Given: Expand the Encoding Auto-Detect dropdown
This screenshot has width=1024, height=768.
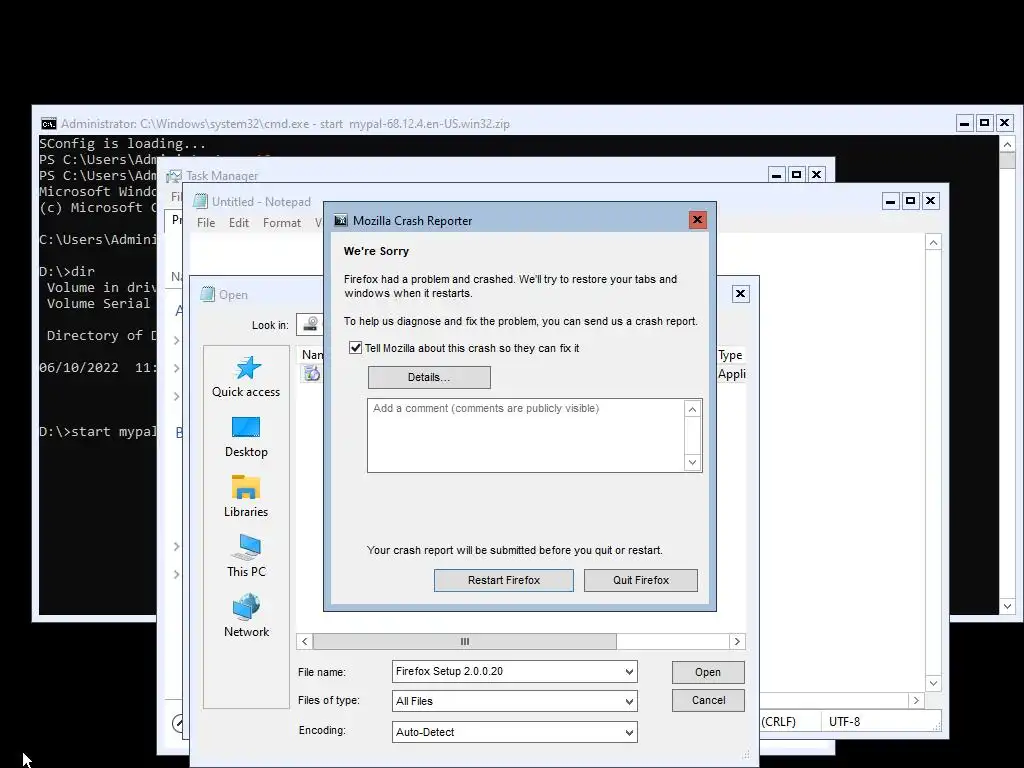Looking at the screenshot, I should 629,732.
